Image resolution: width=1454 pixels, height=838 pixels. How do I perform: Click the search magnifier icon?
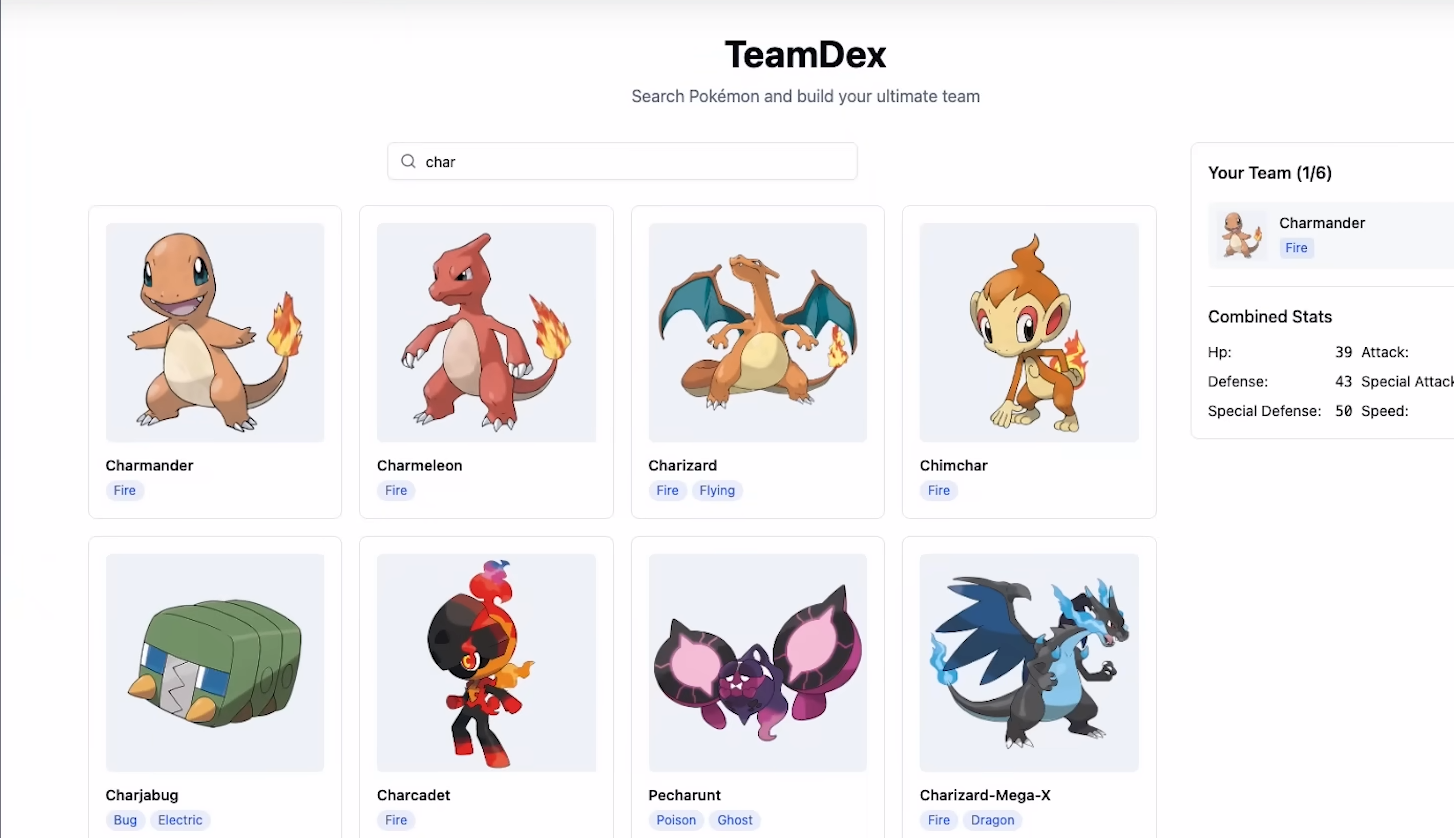(408, 161)
